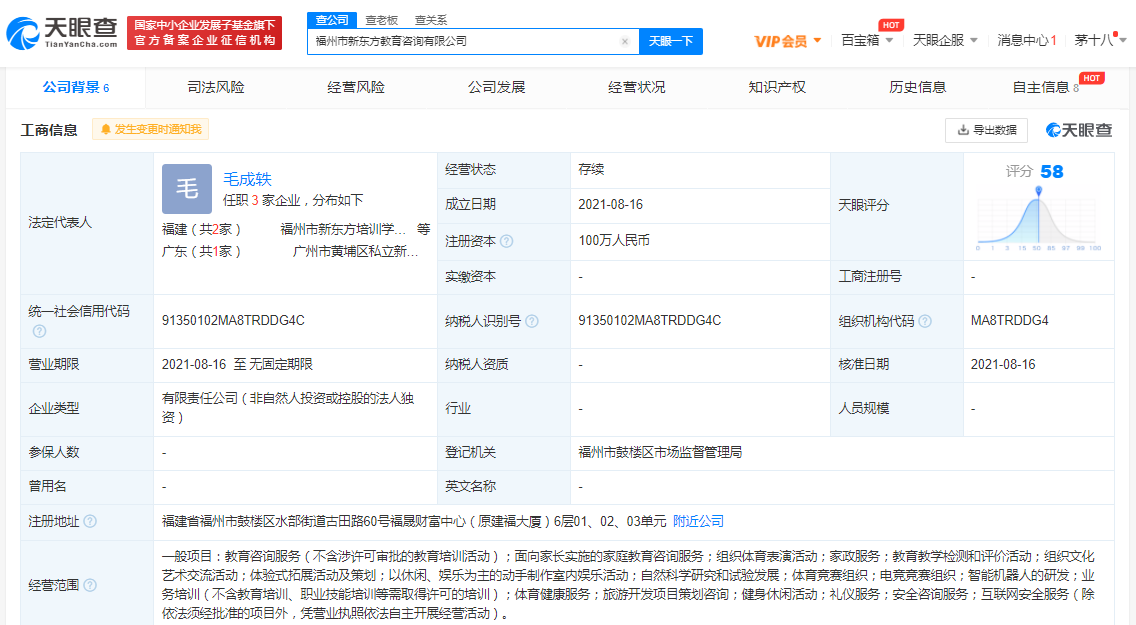Open help icon beside 经营范围
Image resolution: width=1136 pixels, height=625 pixels.
90,585
